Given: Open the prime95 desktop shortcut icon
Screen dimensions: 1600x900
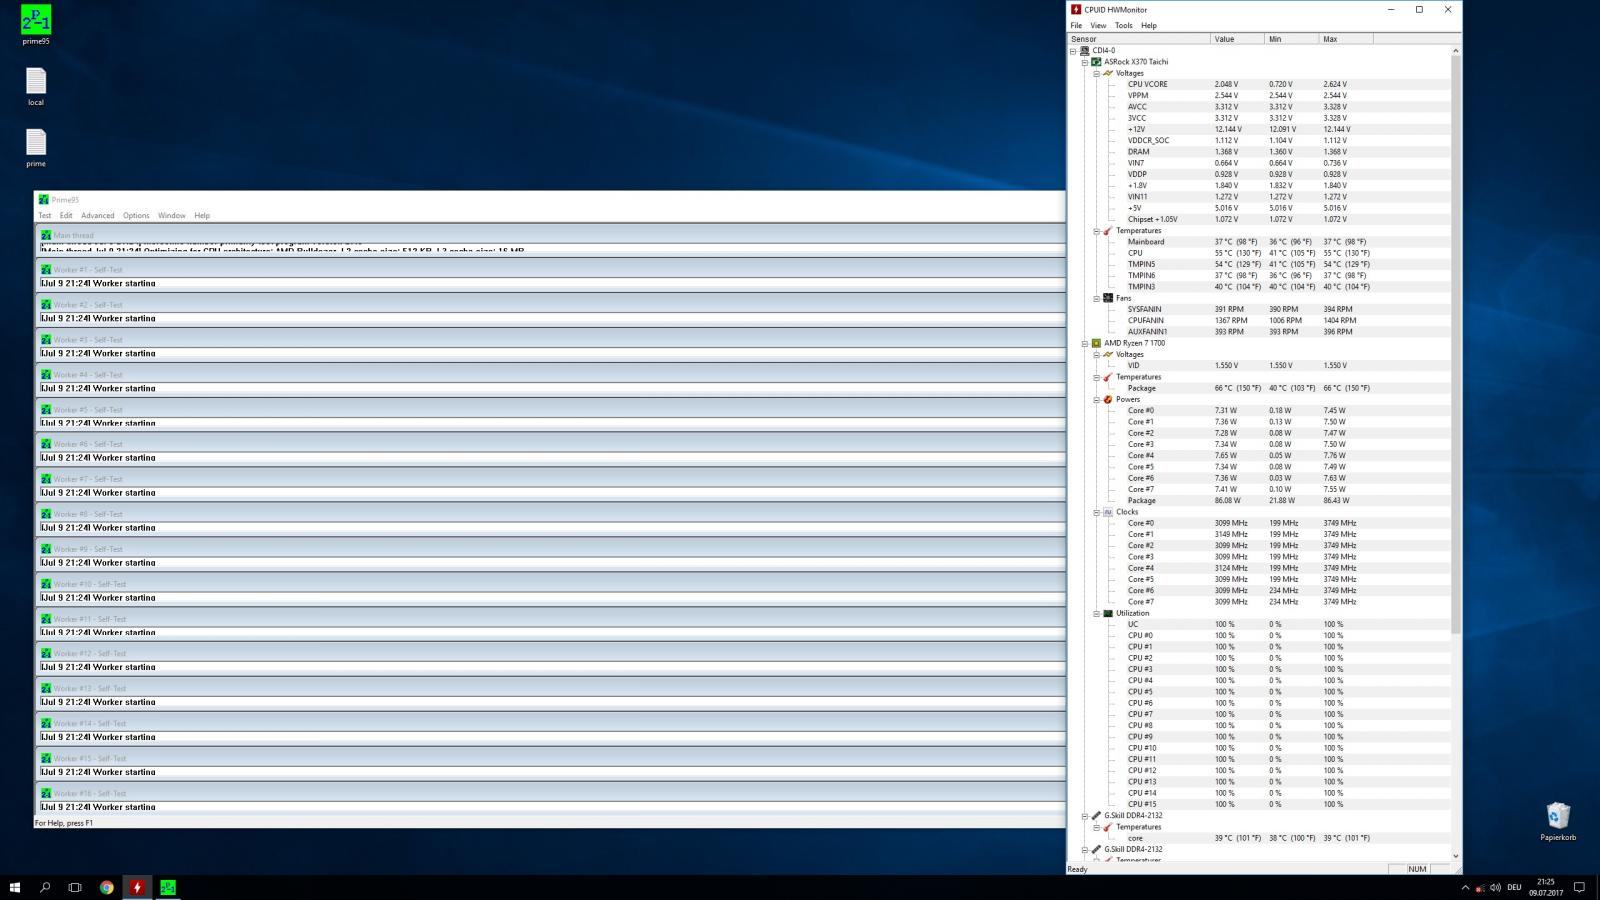Looking at the screenshot, I should (x=36, y=25).
